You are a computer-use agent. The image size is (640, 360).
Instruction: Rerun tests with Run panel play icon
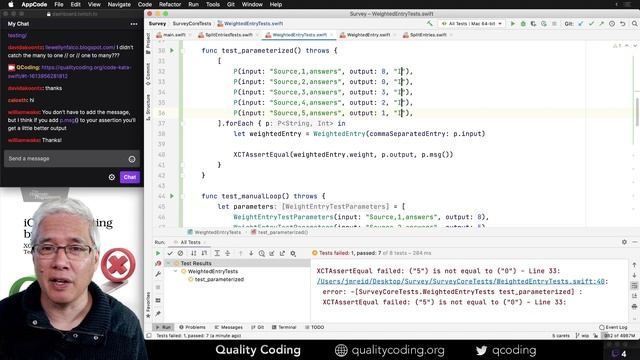[x=158, y=253]
